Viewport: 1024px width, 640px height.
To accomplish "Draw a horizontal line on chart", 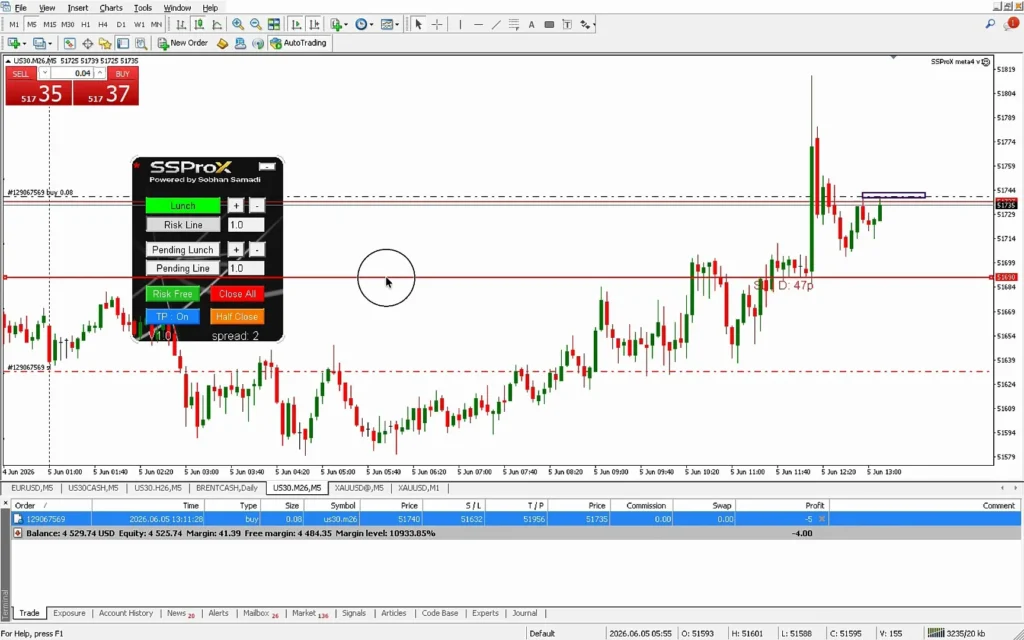I will [478, 25].
